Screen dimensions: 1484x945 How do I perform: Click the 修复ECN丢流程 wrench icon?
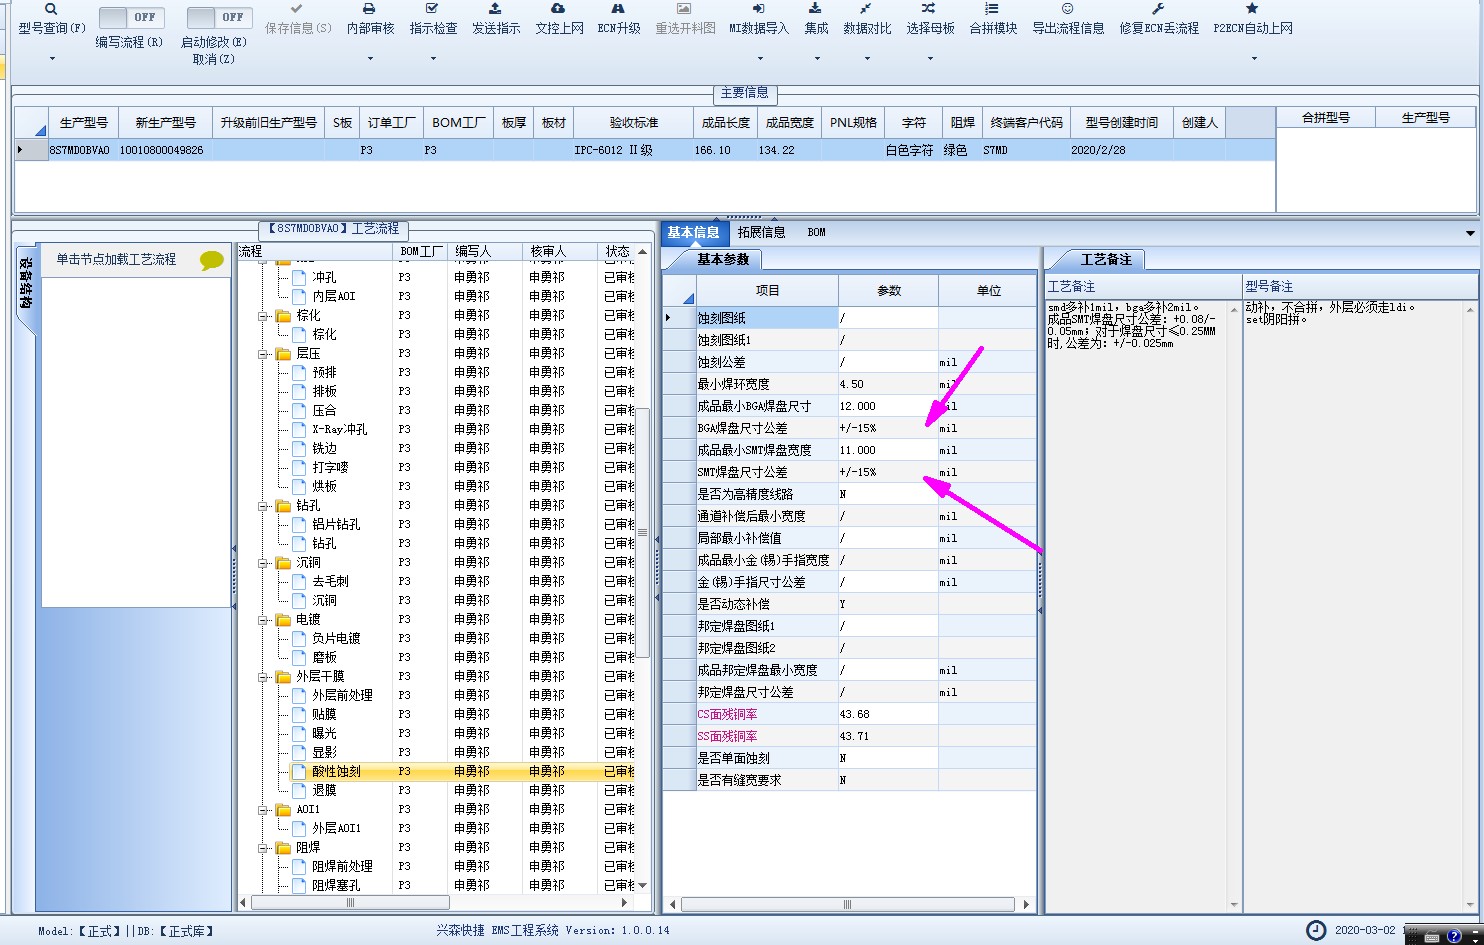pyautogui.click(x=1159, y=9)
